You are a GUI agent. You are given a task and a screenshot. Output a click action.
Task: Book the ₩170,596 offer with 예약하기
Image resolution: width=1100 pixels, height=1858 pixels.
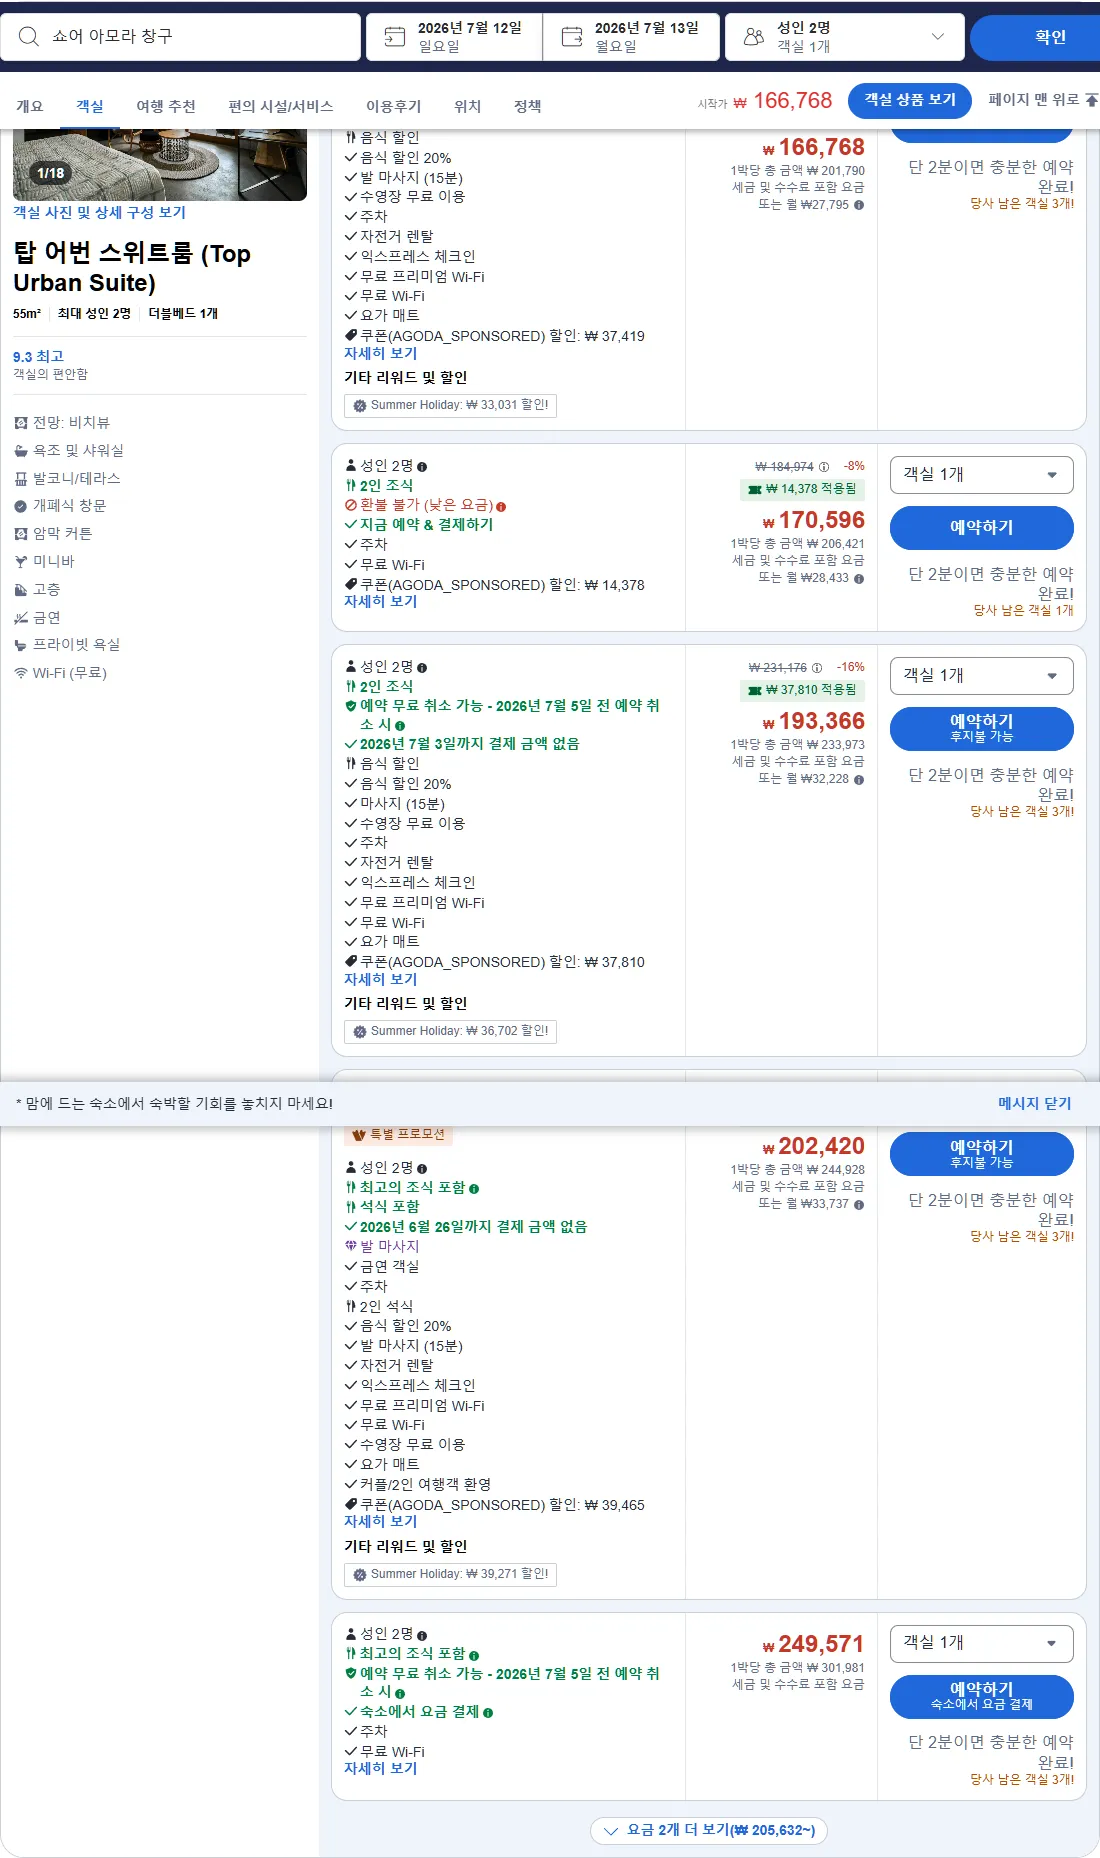point(982,528)
